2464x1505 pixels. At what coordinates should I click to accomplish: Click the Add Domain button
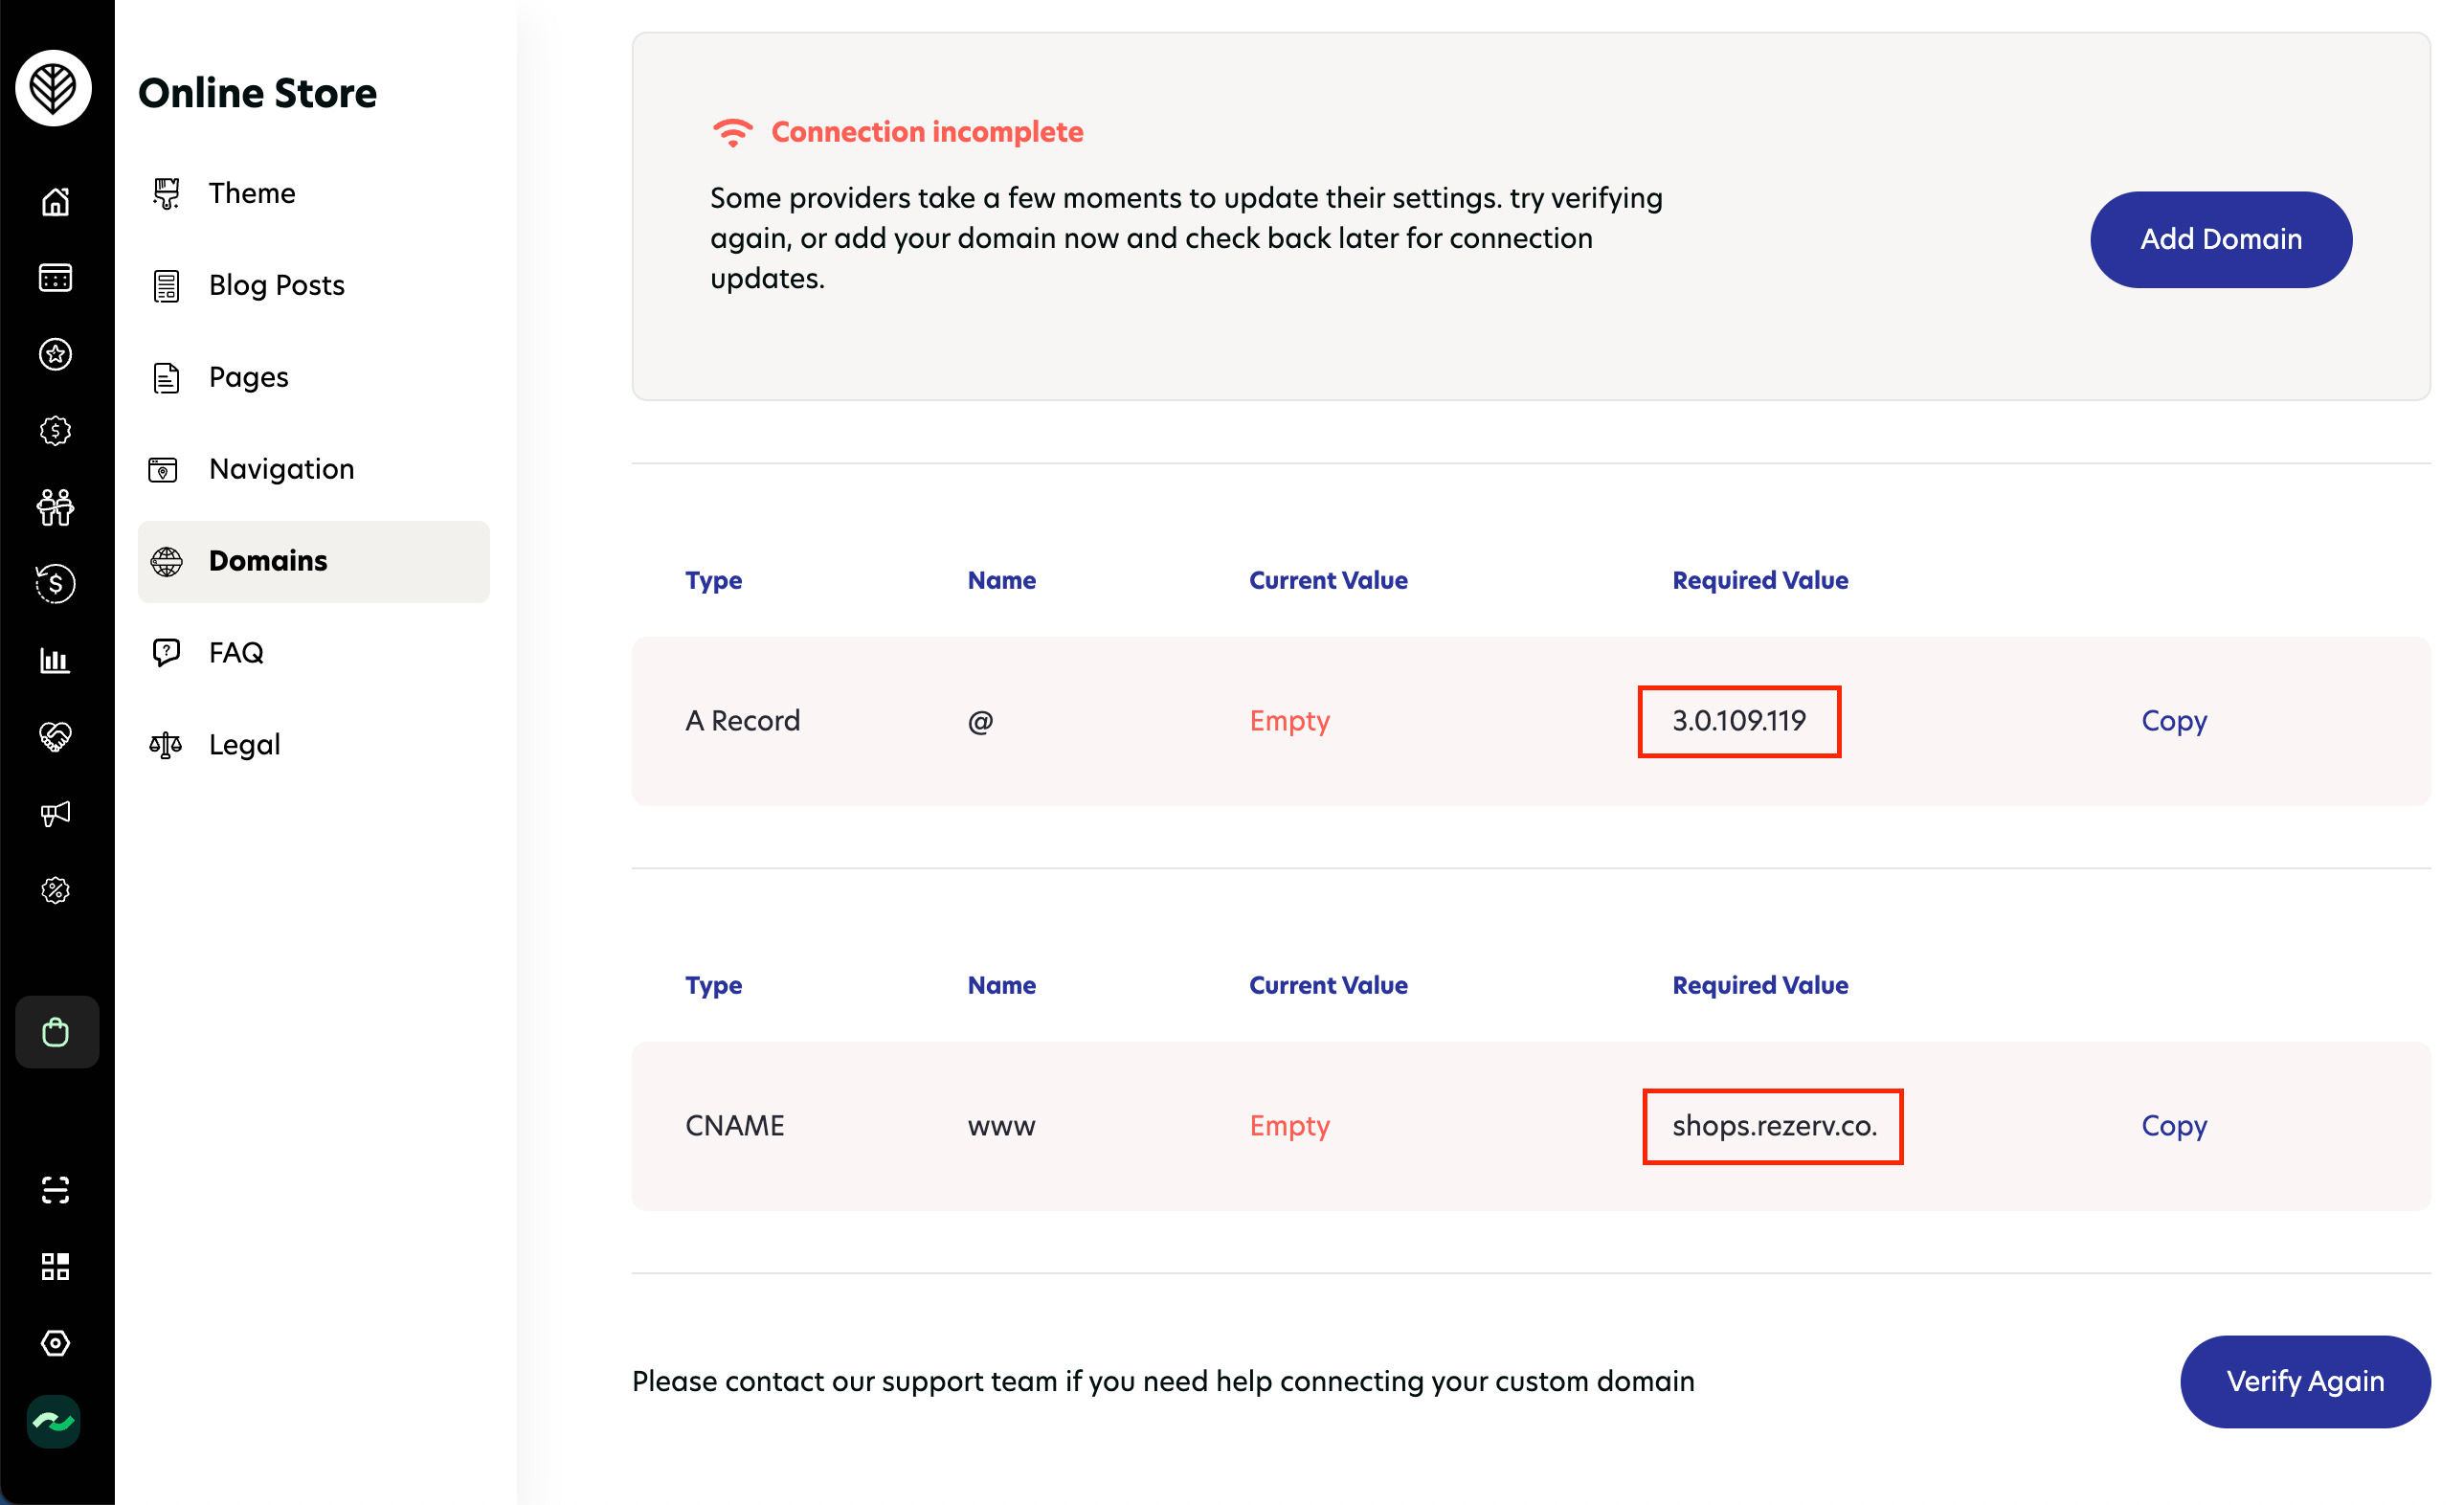[2220, 239]
